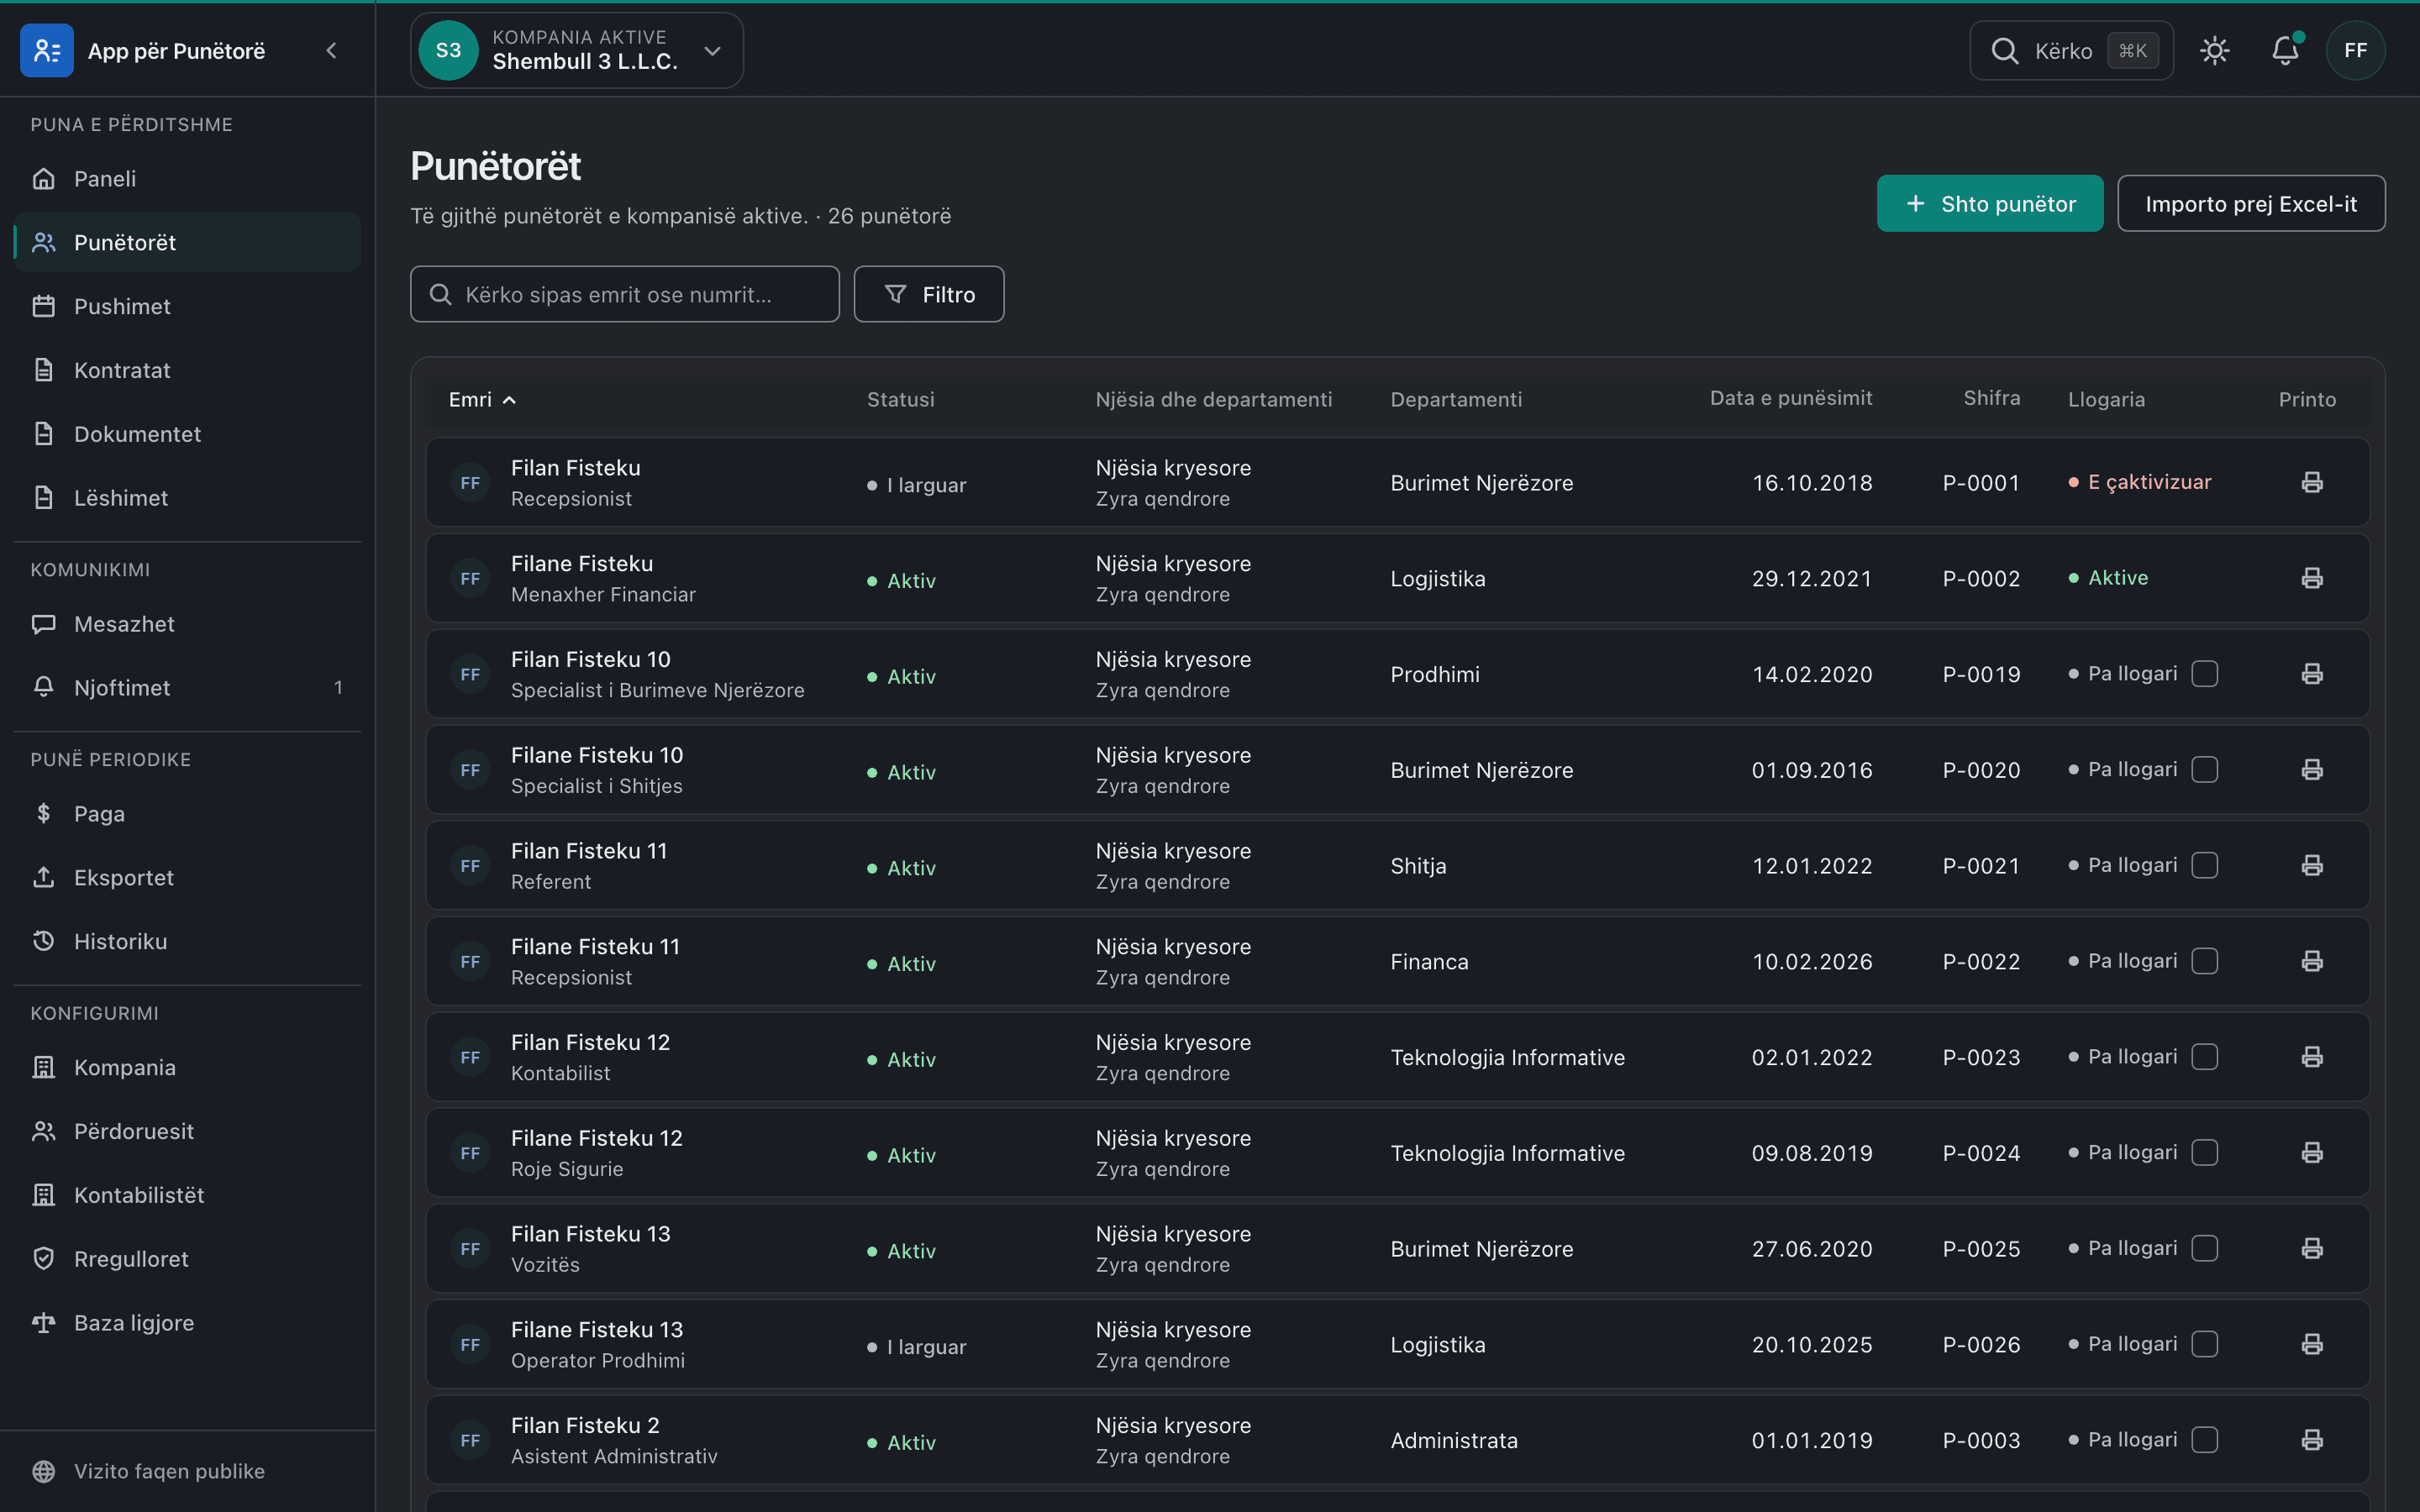Screen dimensions: 2420x1512
Task: Click Importo prej Excel-it button
Action: (2251, 203)
